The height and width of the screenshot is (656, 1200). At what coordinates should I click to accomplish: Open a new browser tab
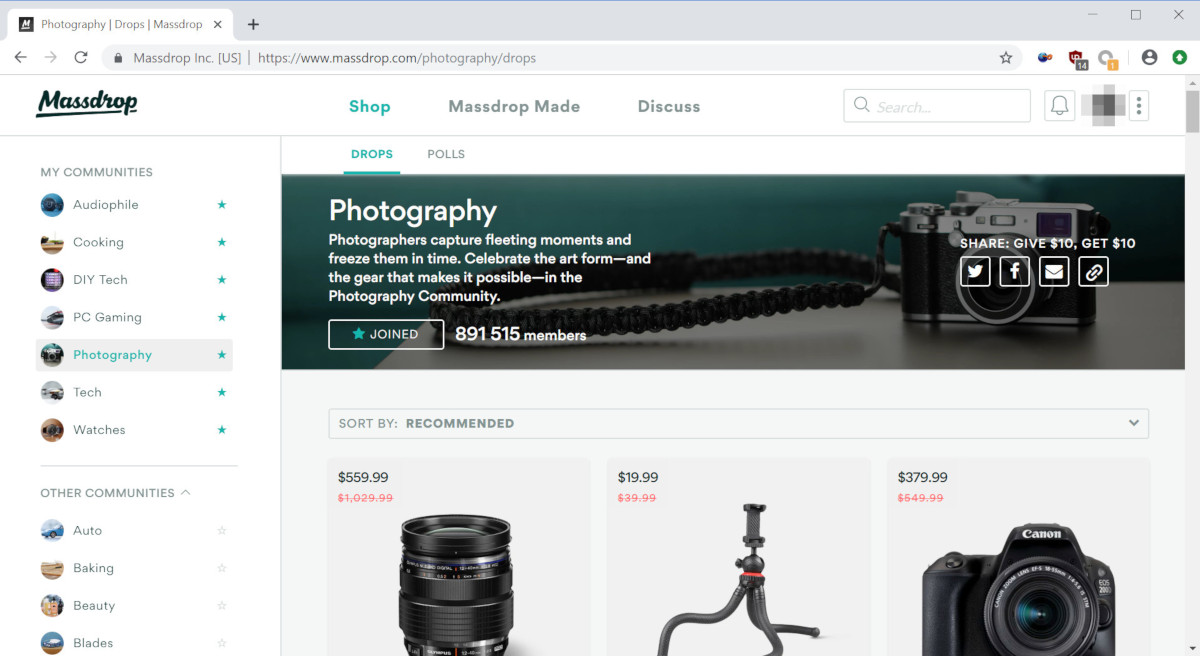point(253,24)
